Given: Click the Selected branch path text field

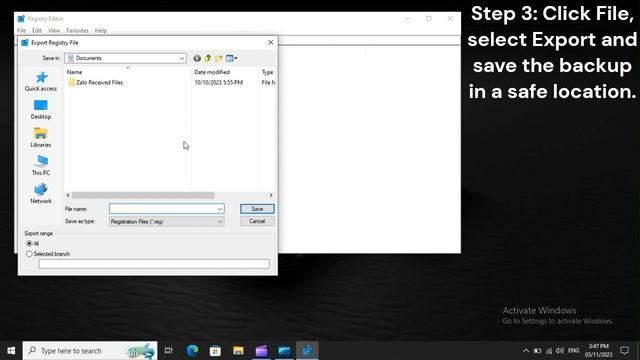Looking at the screenshot, I should [154, 264].
